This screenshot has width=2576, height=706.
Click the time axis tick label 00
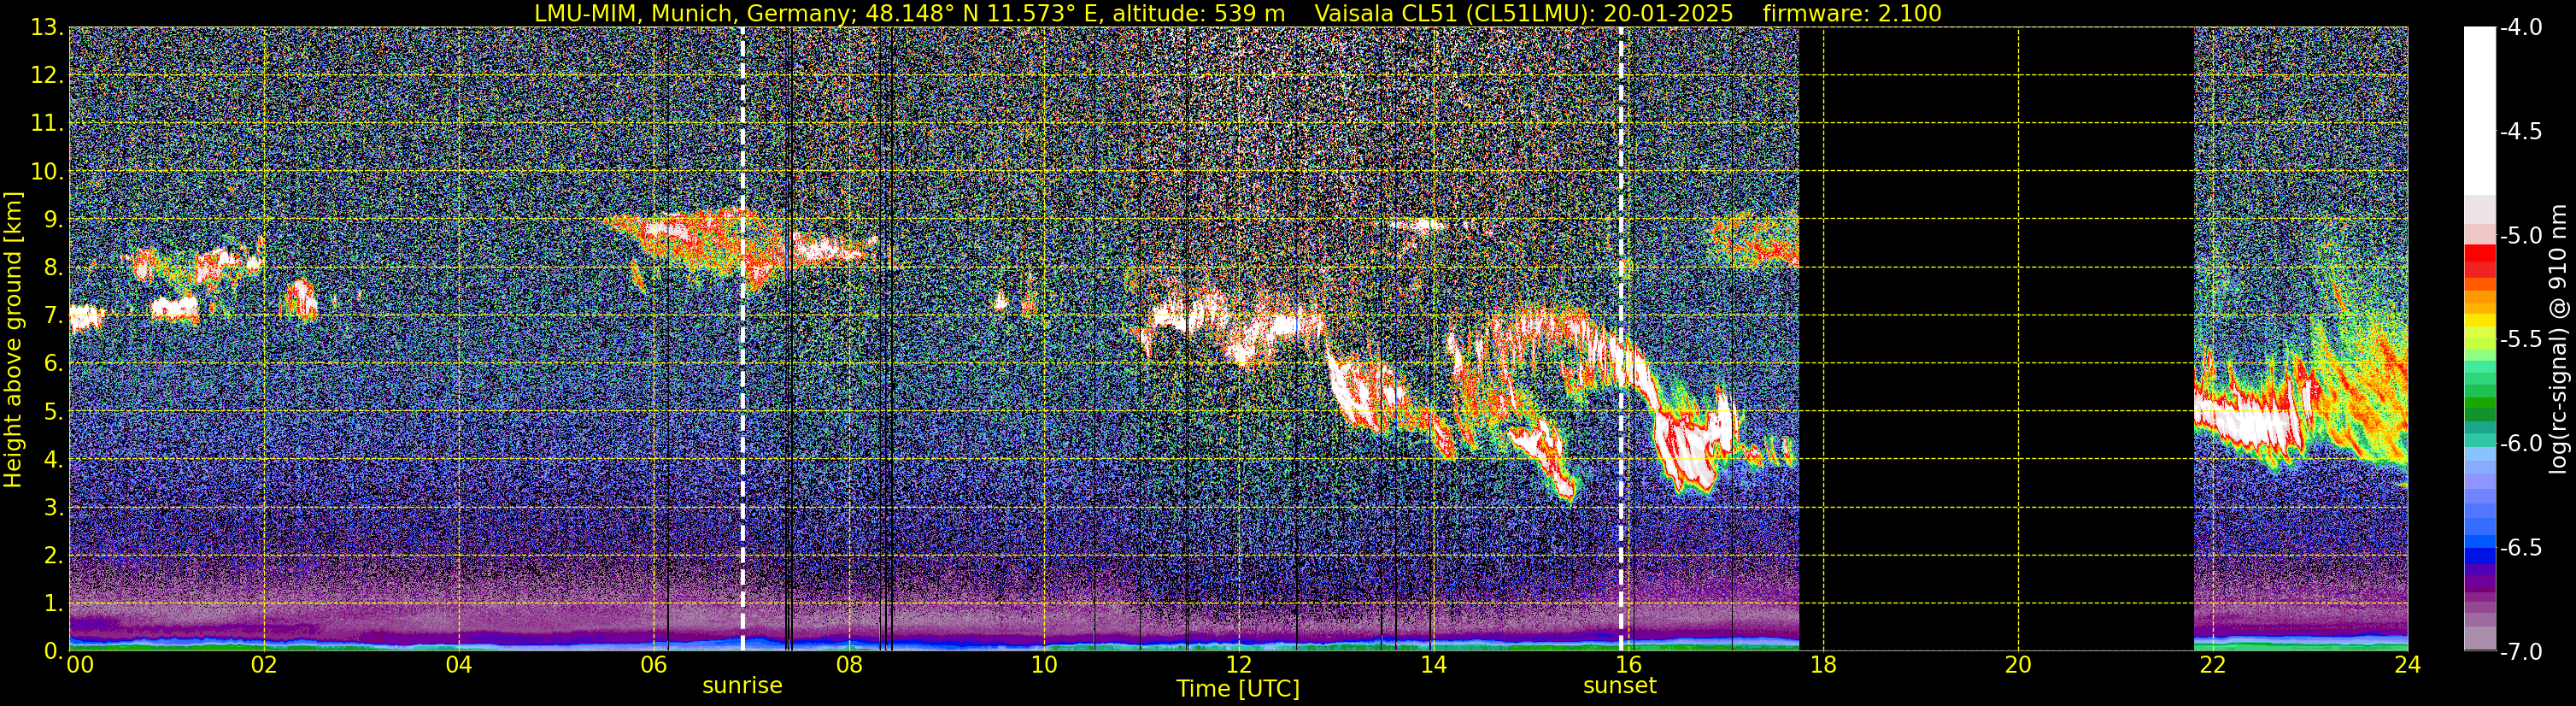tap(79, 665)
